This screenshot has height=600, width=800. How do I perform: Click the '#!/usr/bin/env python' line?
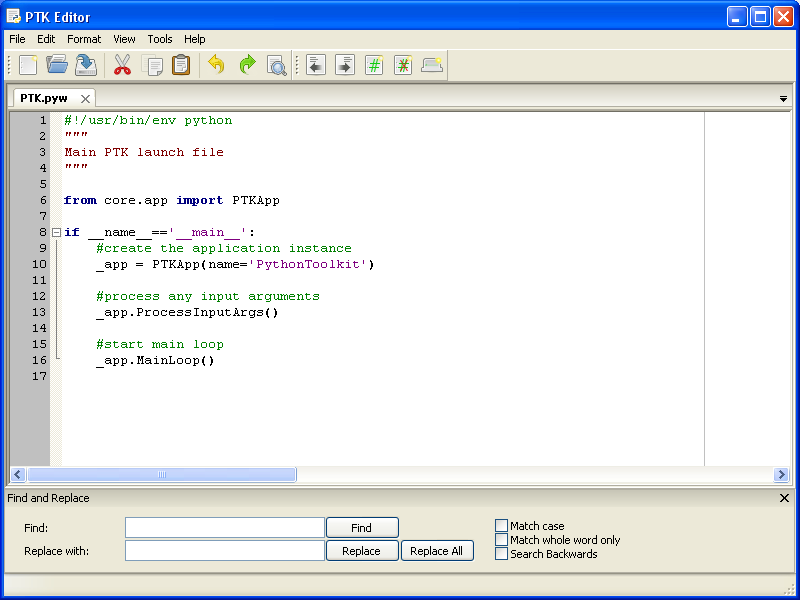[x=148, y=120]
